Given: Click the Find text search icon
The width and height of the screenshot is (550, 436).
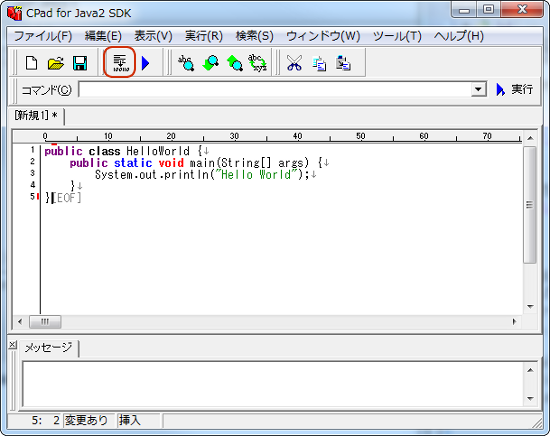Looking at the screenshot, I should (186, 63).
